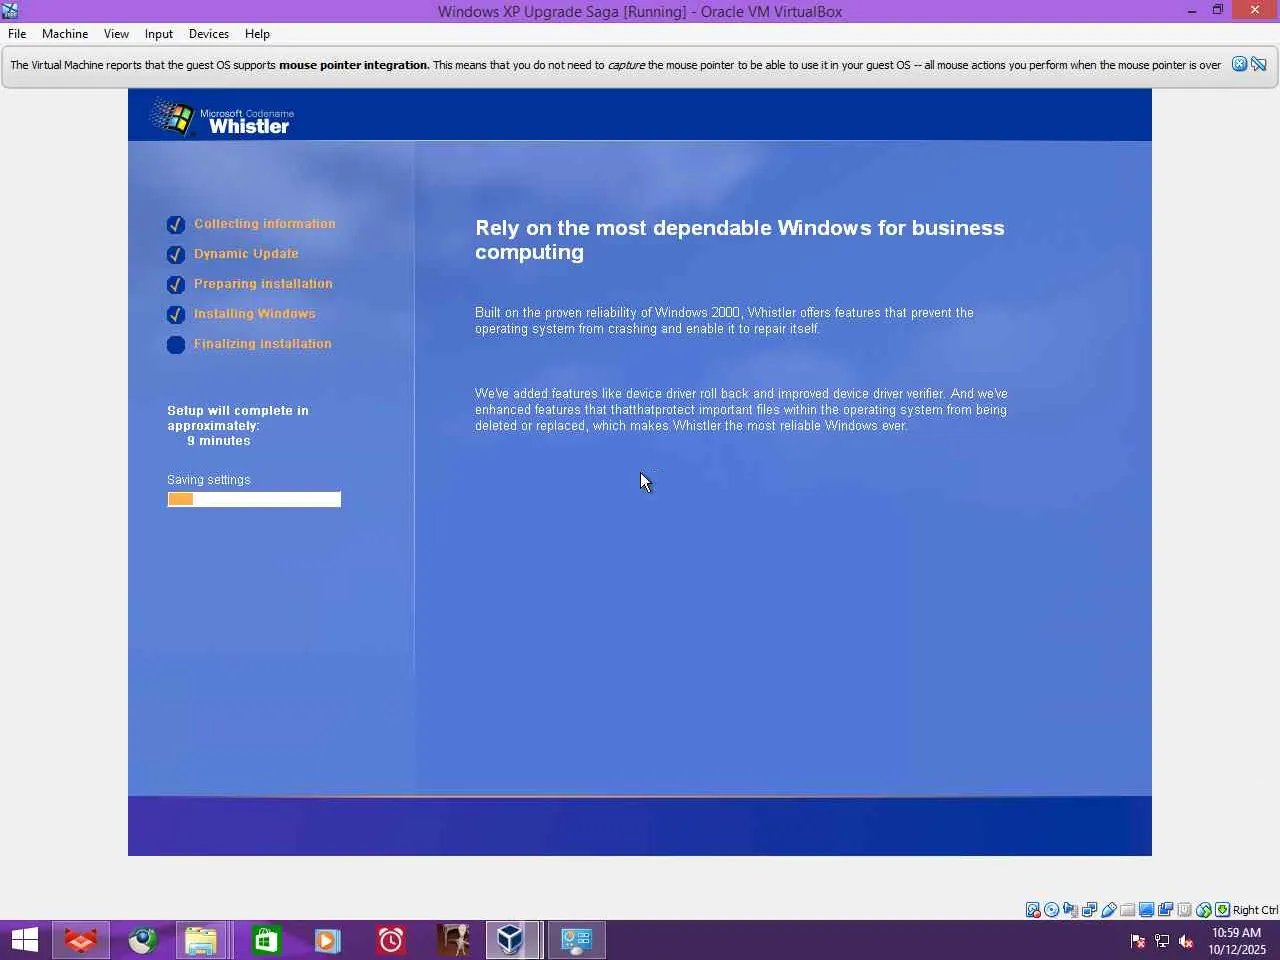Click the recording status icon
This screenshot has width=1280, height=960.
click(x=1166, y=910)
